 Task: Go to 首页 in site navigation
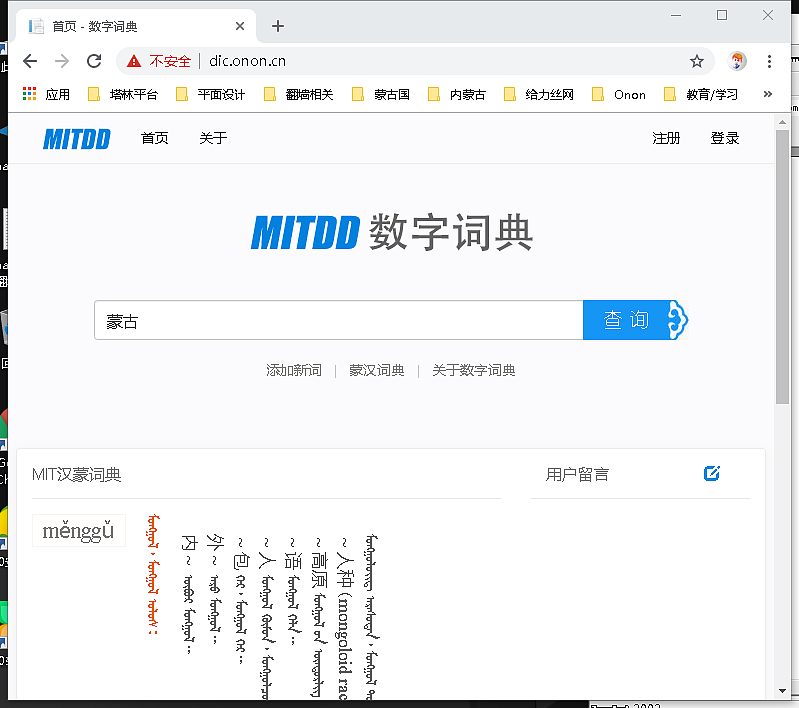(x=154, y=138)
